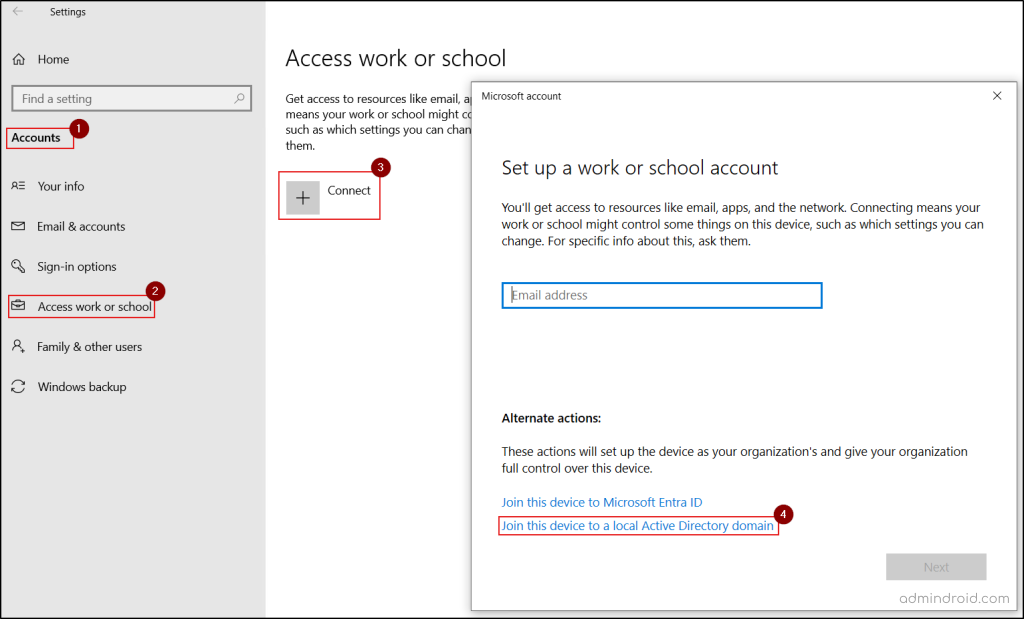Image resolution: width=1024 pixels, height=619 pixels.
Task: Click the Family & other users people icon
Action: point(19,346)
